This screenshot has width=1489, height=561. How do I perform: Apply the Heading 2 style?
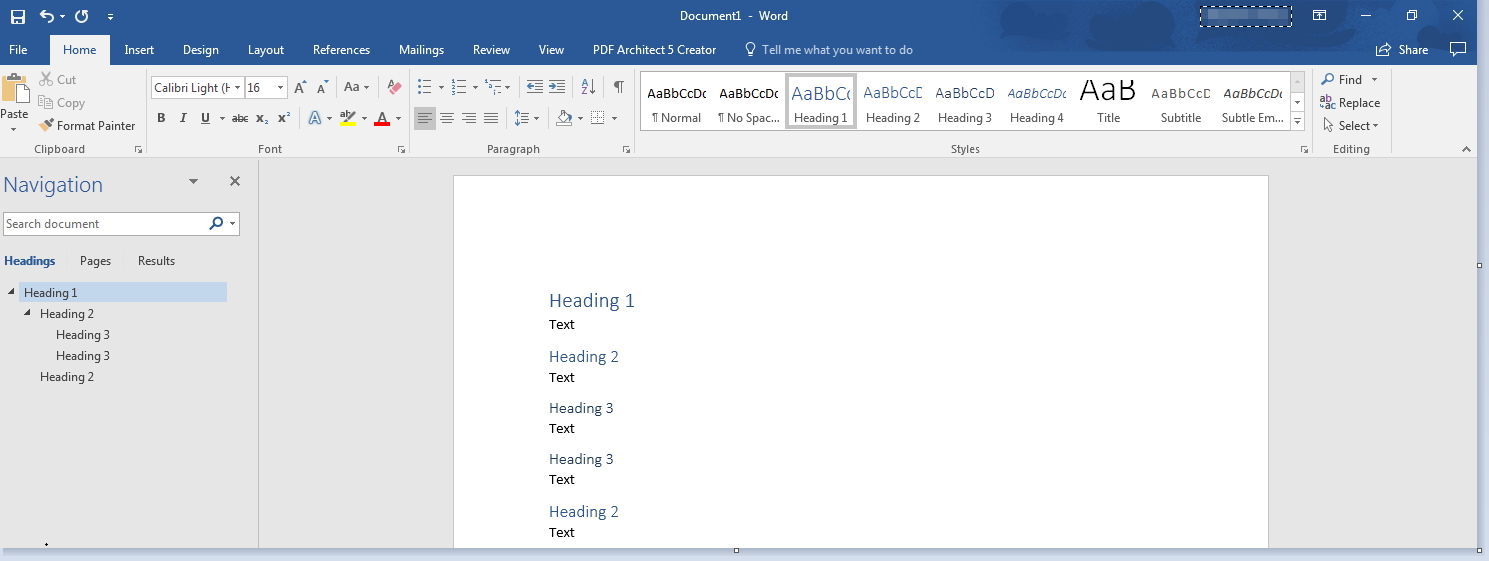893,100
